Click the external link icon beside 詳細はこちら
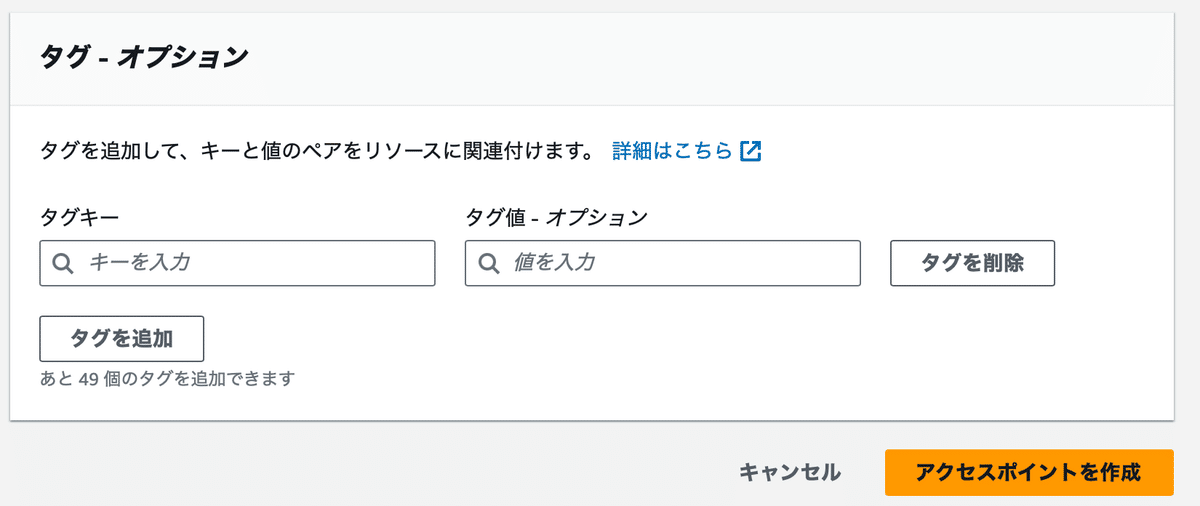 click(x=751, y=152)
